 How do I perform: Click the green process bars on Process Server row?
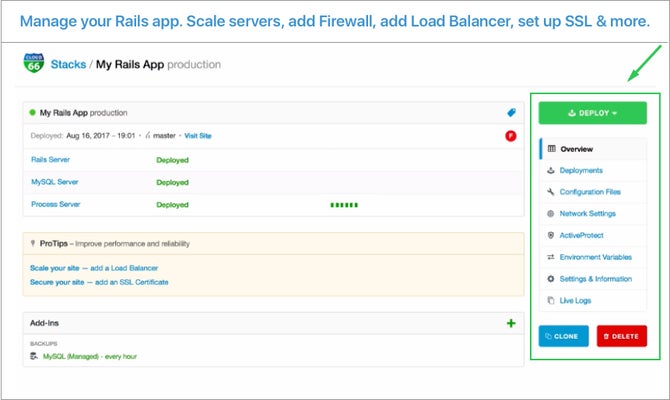click(344, 205)
